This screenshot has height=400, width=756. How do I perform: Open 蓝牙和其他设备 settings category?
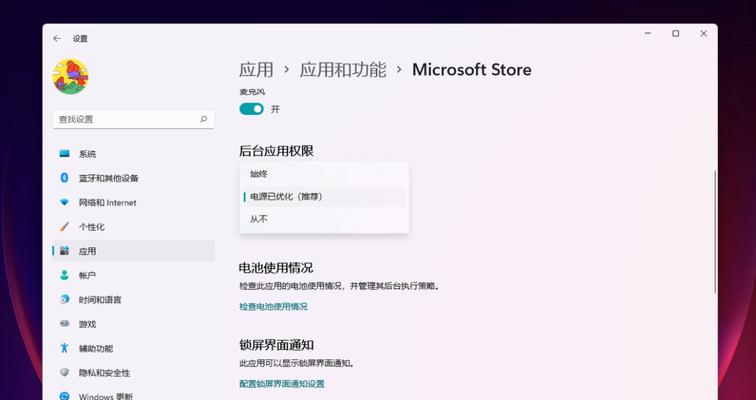pyautogui.click(x=134, y=178)
